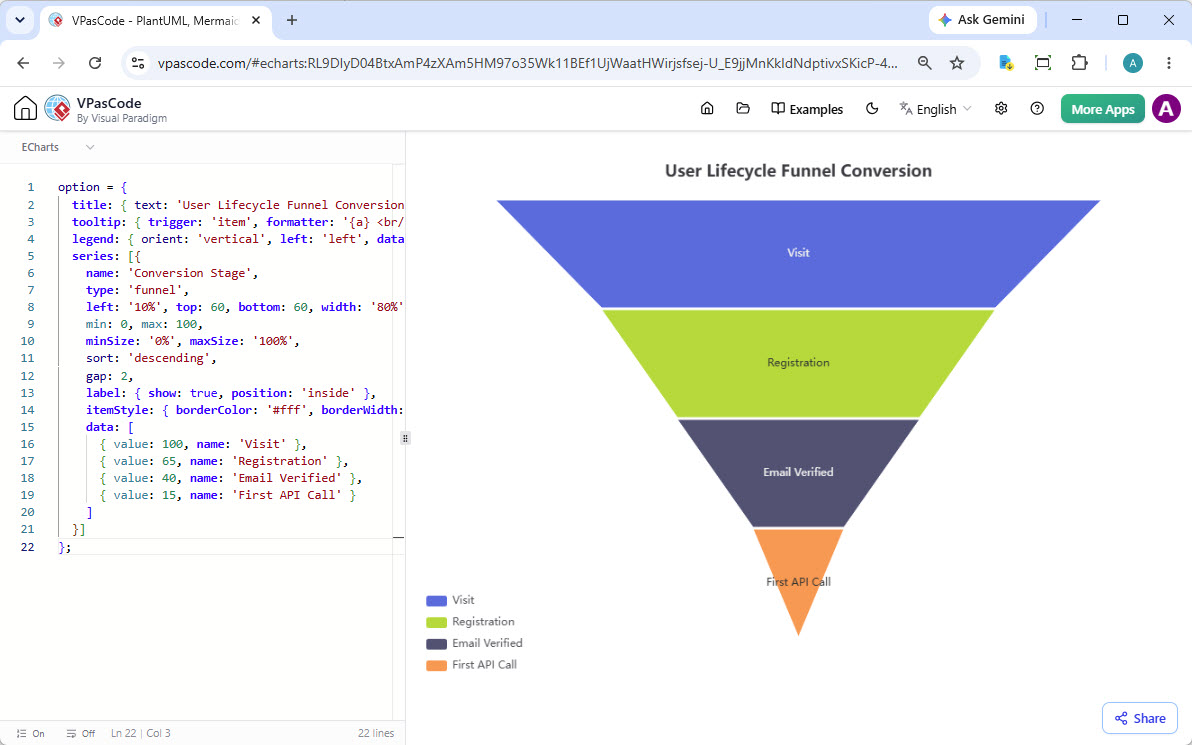Click code line 6 name: 'Conversion Stage'

click(172, 273)
